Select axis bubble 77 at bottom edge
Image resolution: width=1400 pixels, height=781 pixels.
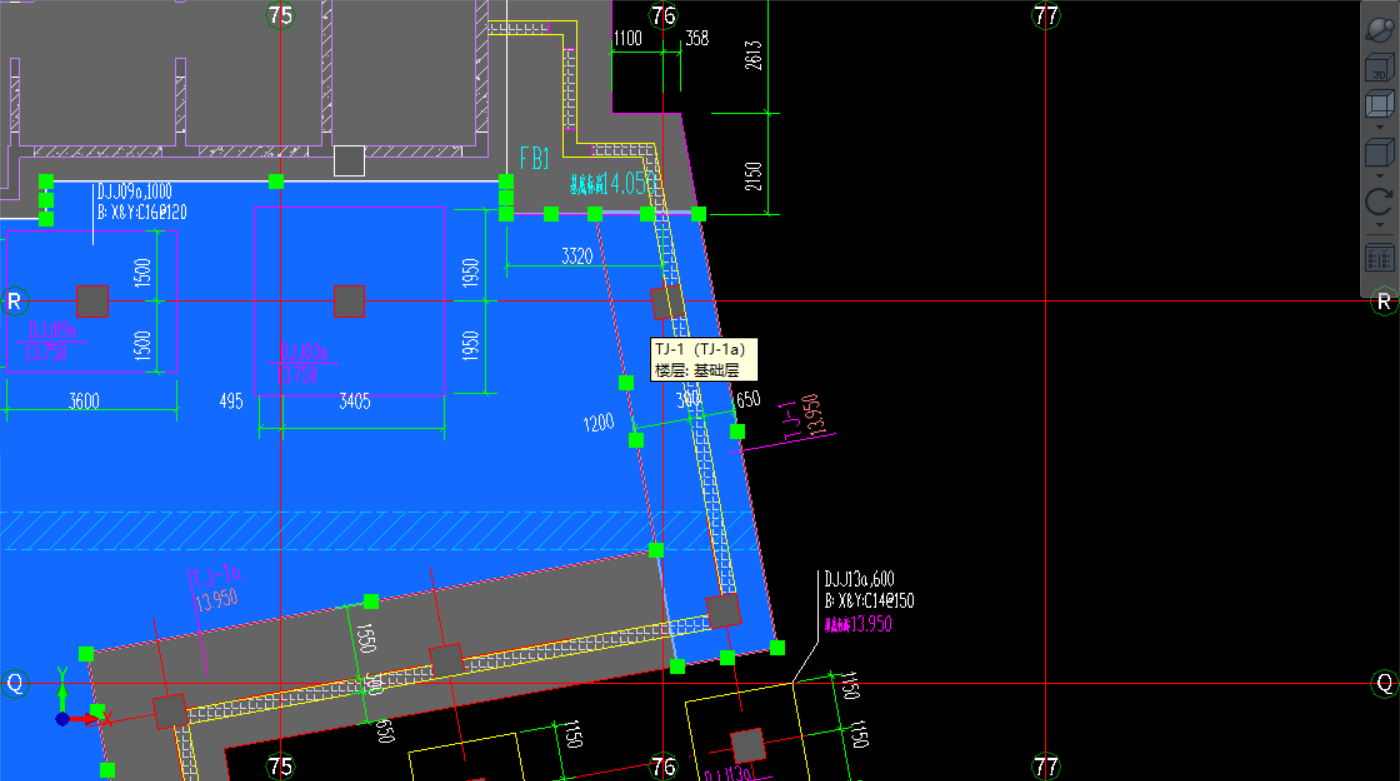click(1046, 767)
